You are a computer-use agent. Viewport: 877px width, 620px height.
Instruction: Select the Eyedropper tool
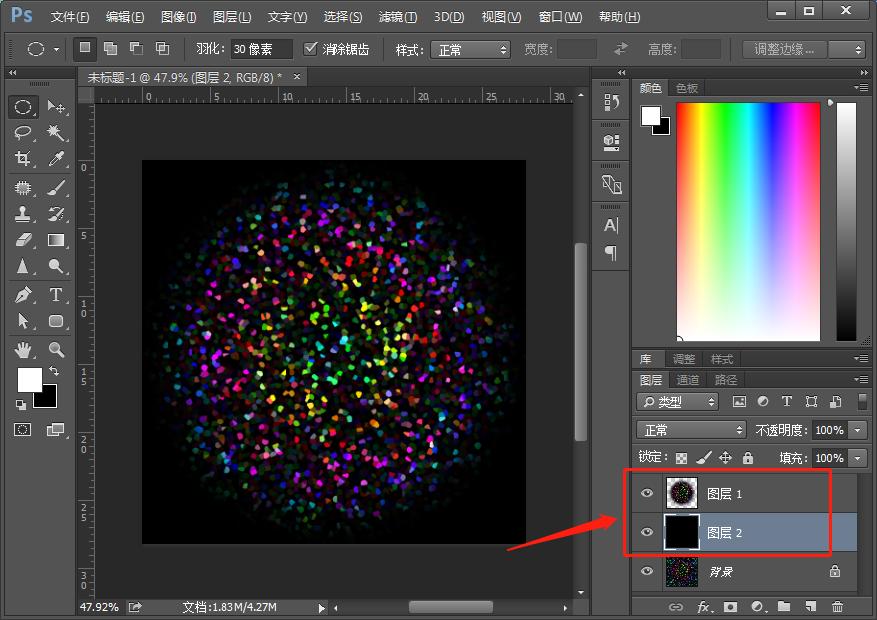(56, 159)
